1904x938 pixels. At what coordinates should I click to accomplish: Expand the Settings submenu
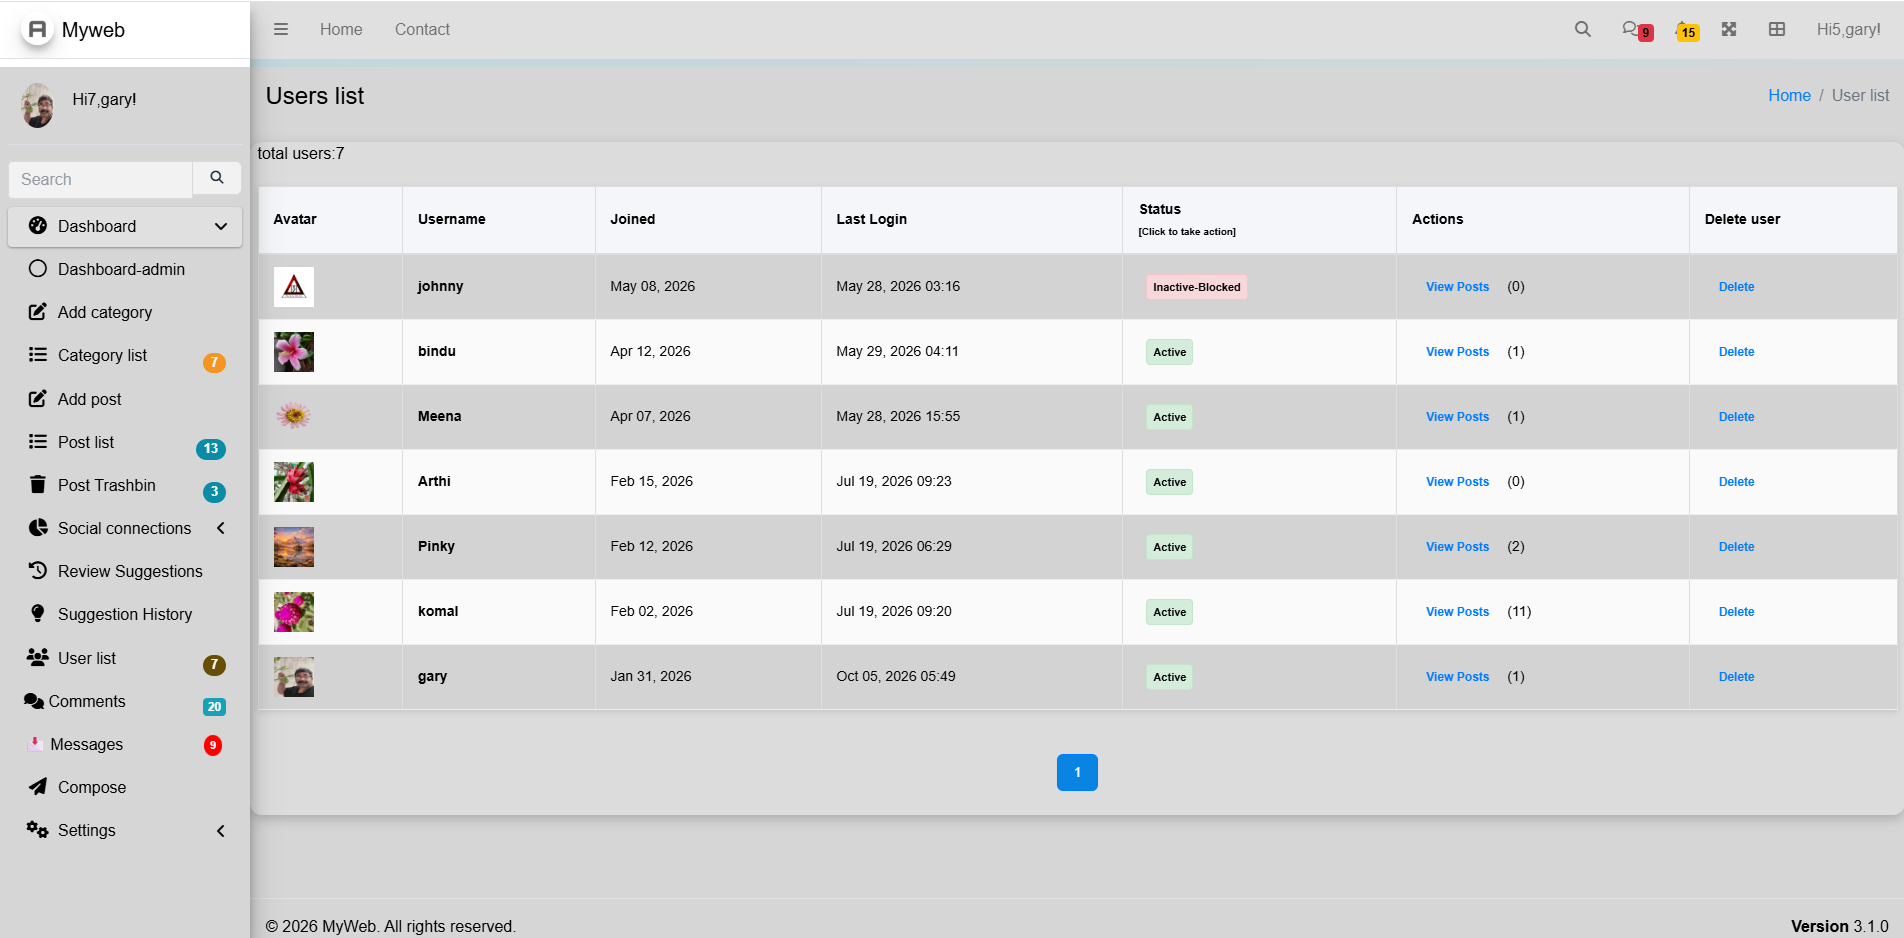[x=125, y=830]
